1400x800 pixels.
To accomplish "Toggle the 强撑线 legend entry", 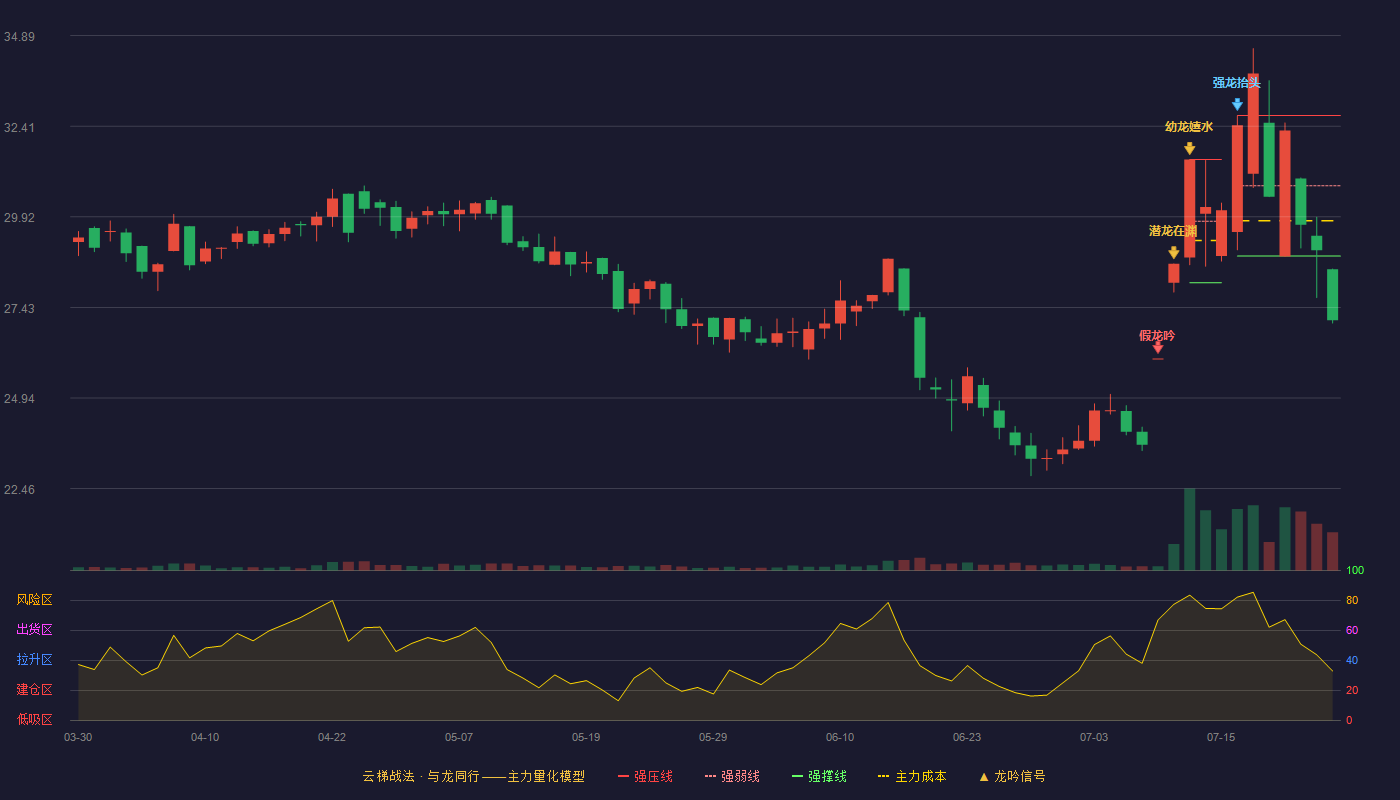I will pos(819,776).
